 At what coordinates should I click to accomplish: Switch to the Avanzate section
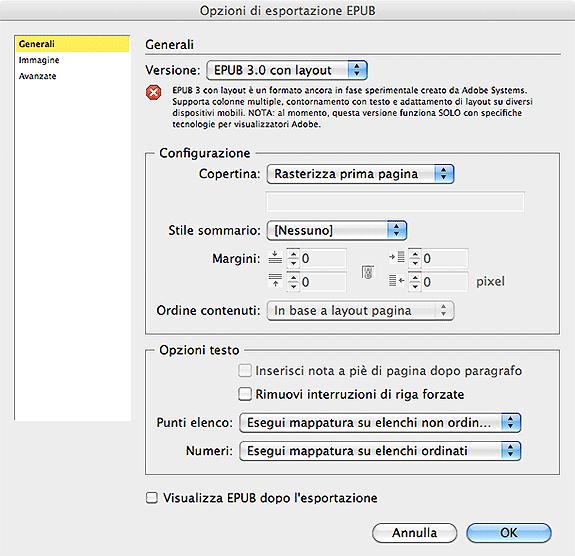(37, 76)
